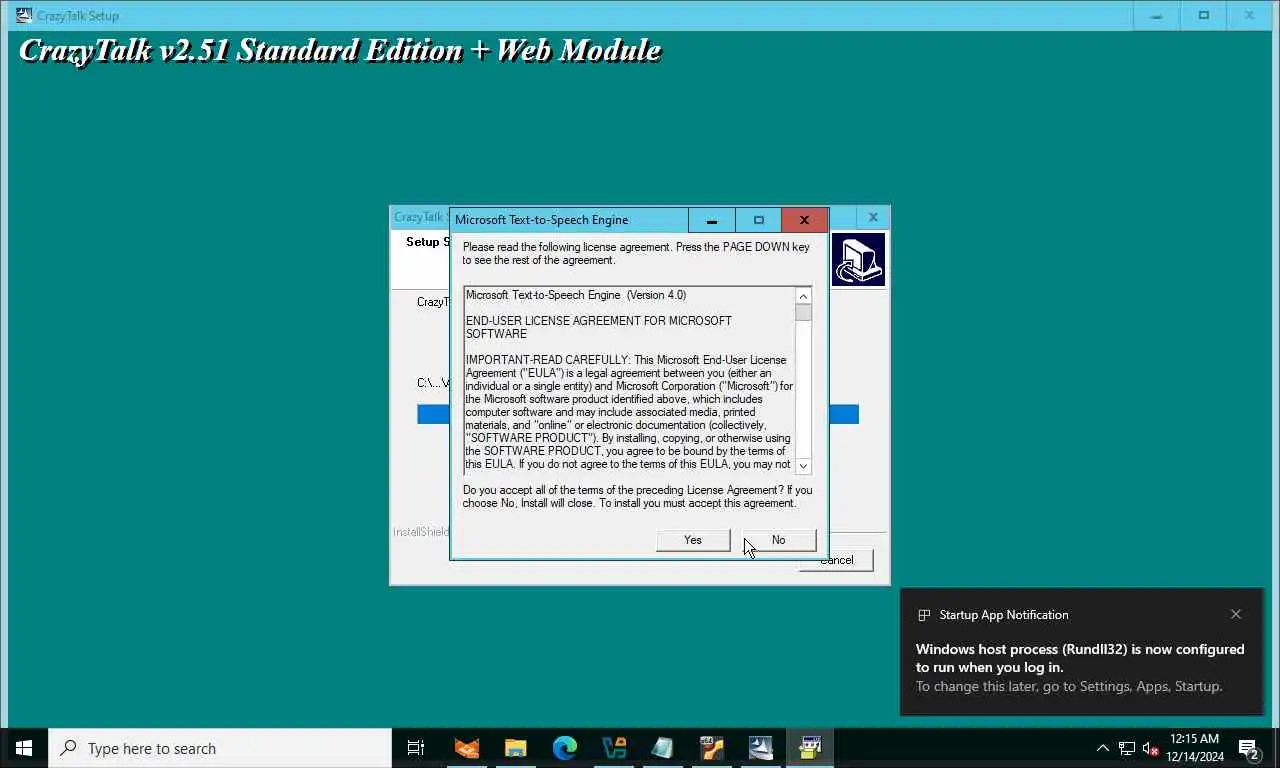Close the Microsoft Text-to-Speech Engine dialog
Screen dimensions: 1280x768
pyautogui.click(x=804, y=220)
